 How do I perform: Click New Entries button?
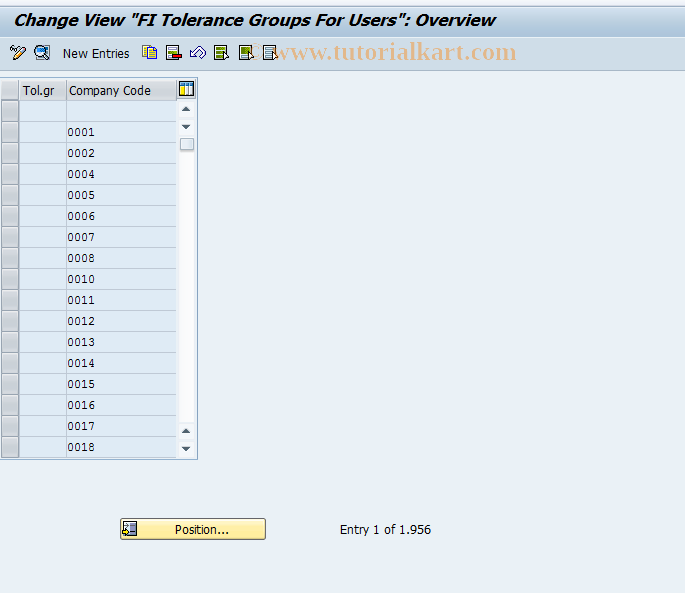[96, 53]
